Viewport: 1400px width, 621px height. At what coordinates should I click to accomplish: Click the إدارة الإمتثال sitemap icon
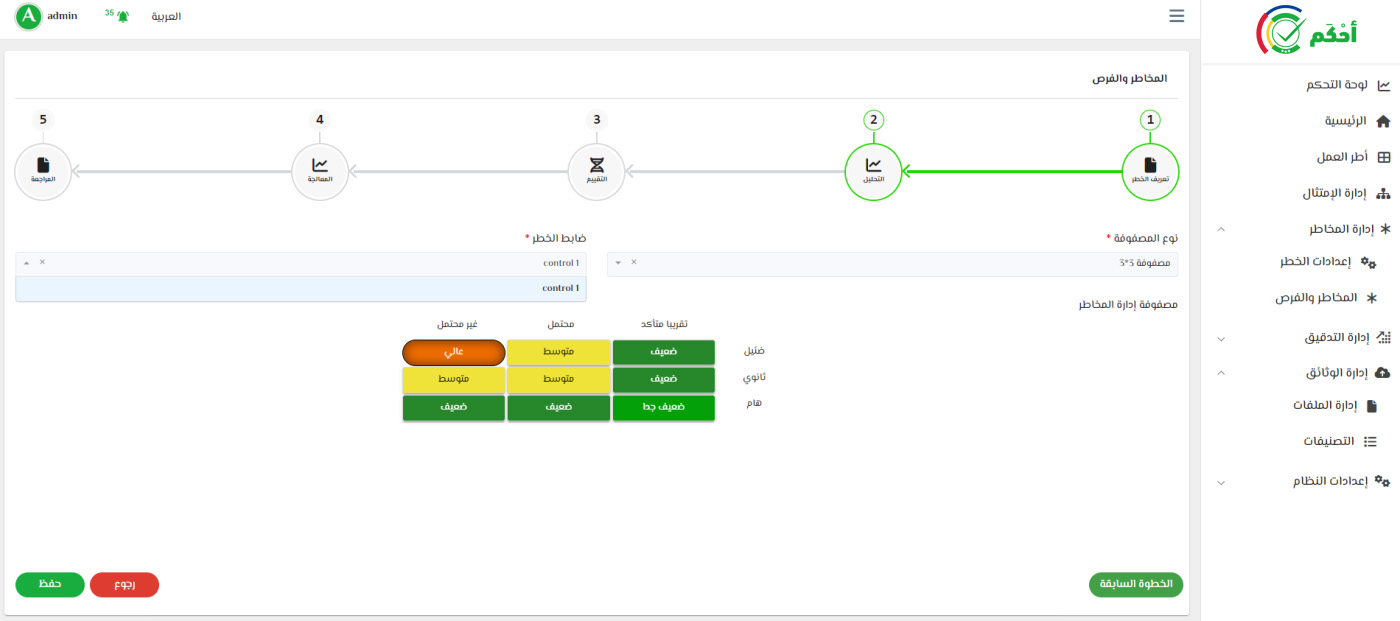point(1384,194)
